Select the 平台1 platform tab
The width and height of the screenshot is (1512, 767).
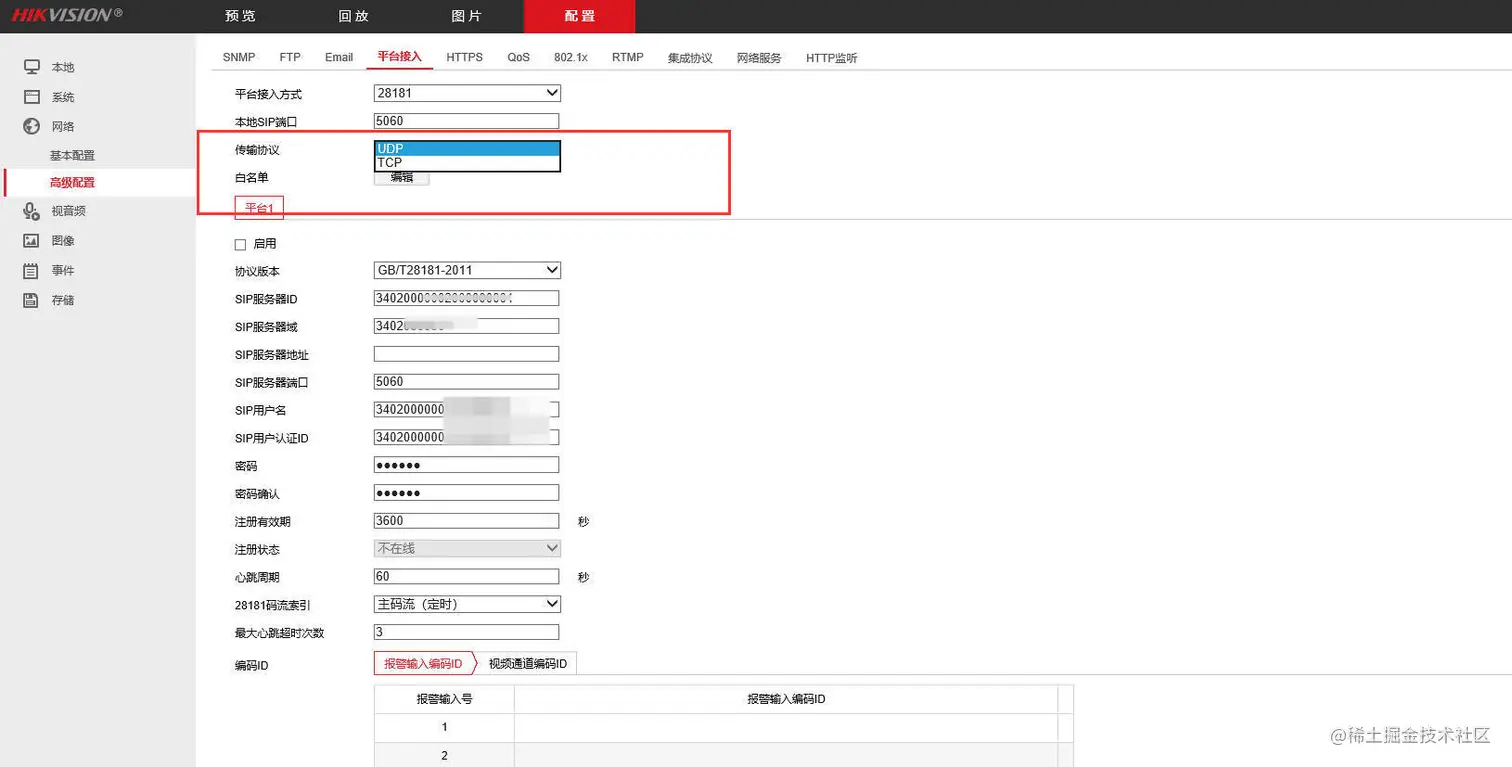(x=259, y=208)
